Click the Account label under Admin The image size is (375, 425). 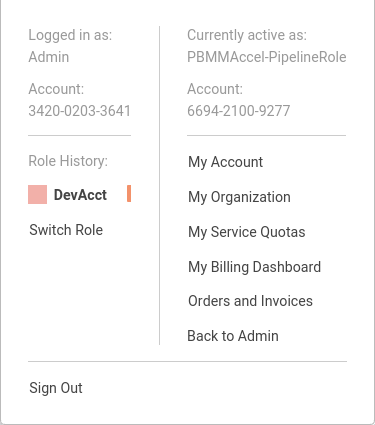tap(56, 89)
